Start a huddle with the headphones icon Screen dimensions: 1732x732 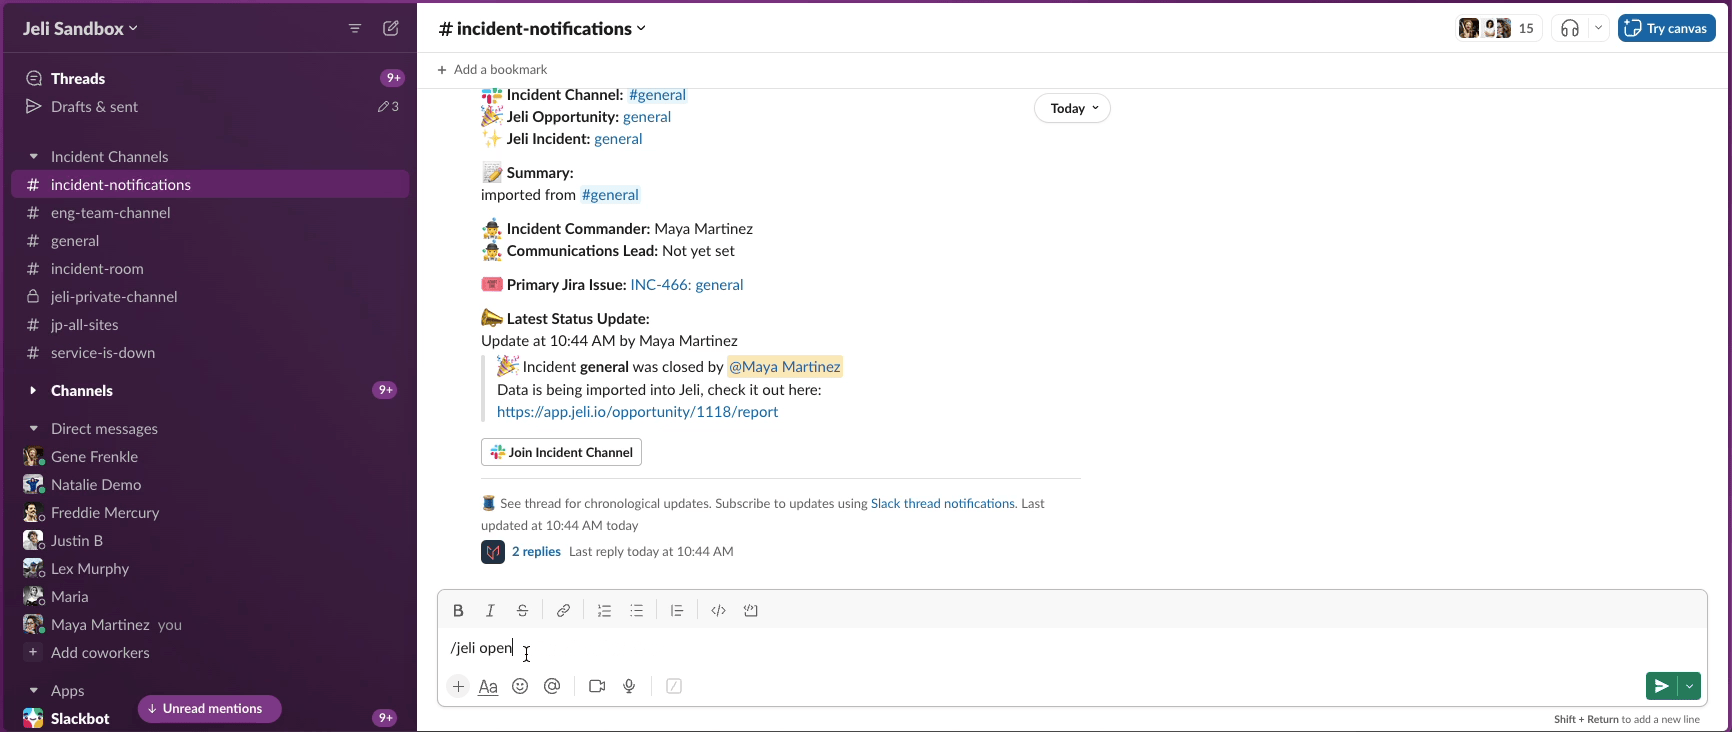[x=1570, y=28]
